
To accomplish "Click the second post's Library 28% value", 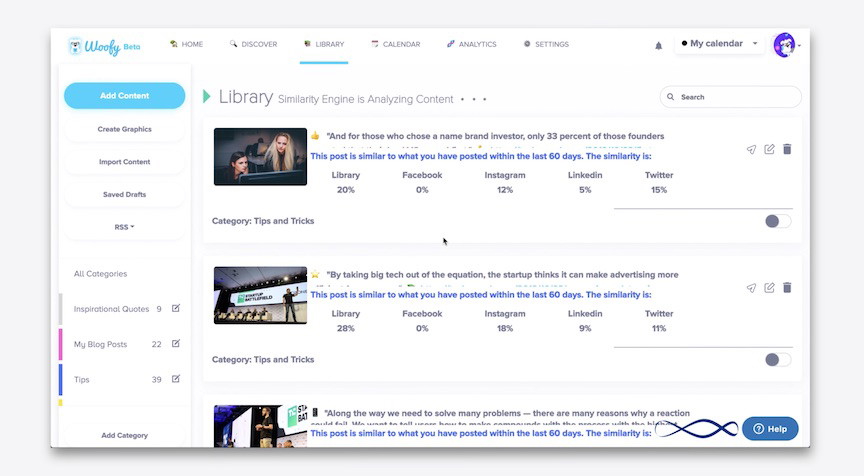I will 345,328.
